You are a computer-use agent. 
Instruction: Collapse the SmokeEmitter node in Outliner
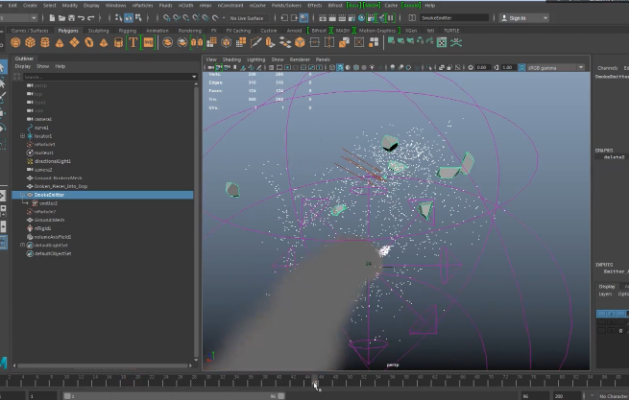22,195
